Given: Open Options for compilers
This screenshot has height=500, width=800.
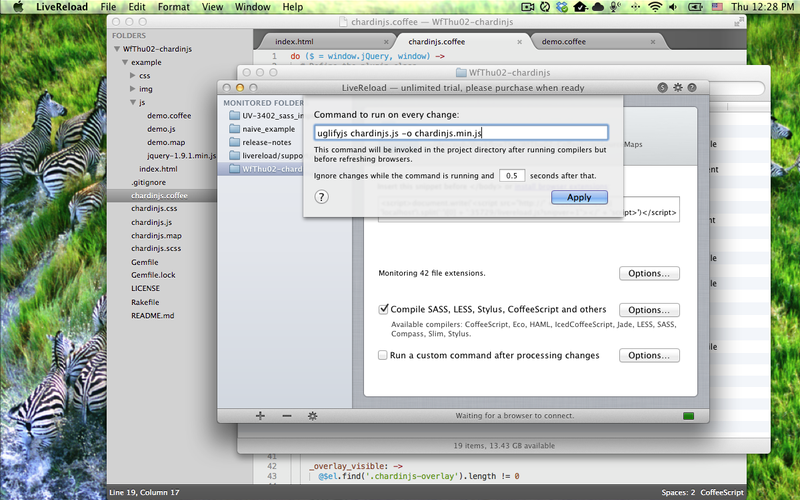Looking at the screenshot, I should [x=649, y=310].
